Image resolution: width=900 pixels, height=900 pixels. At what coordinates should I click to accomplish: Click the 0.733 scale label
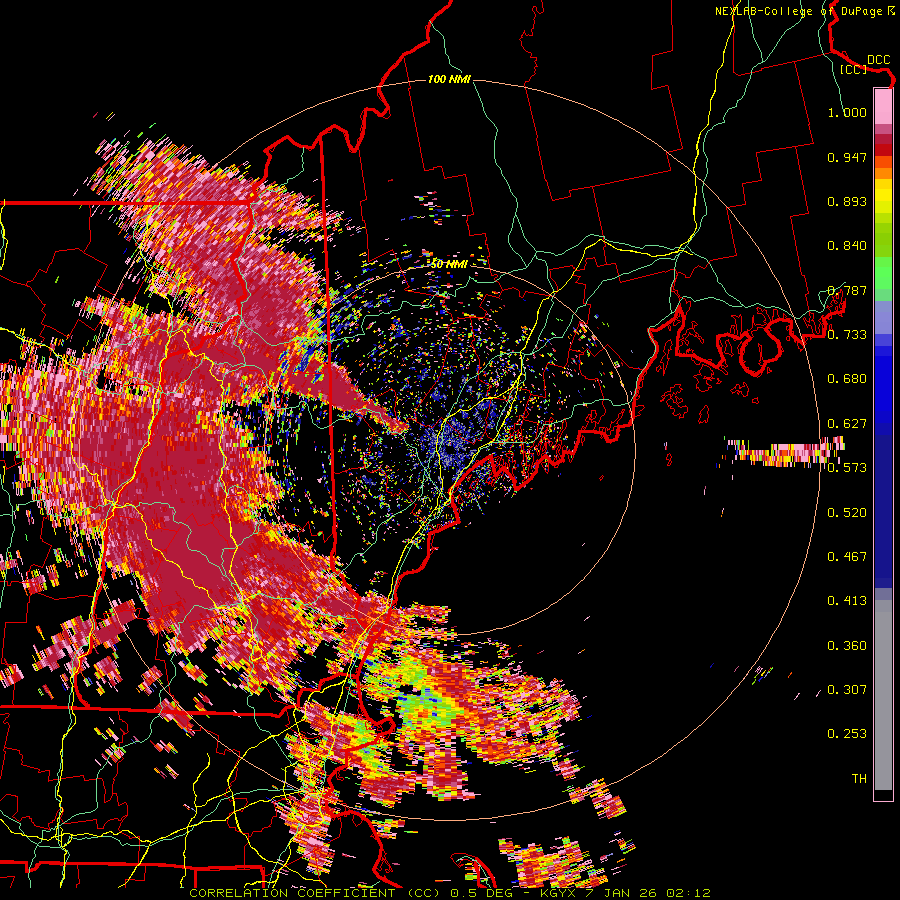point(847,335)
